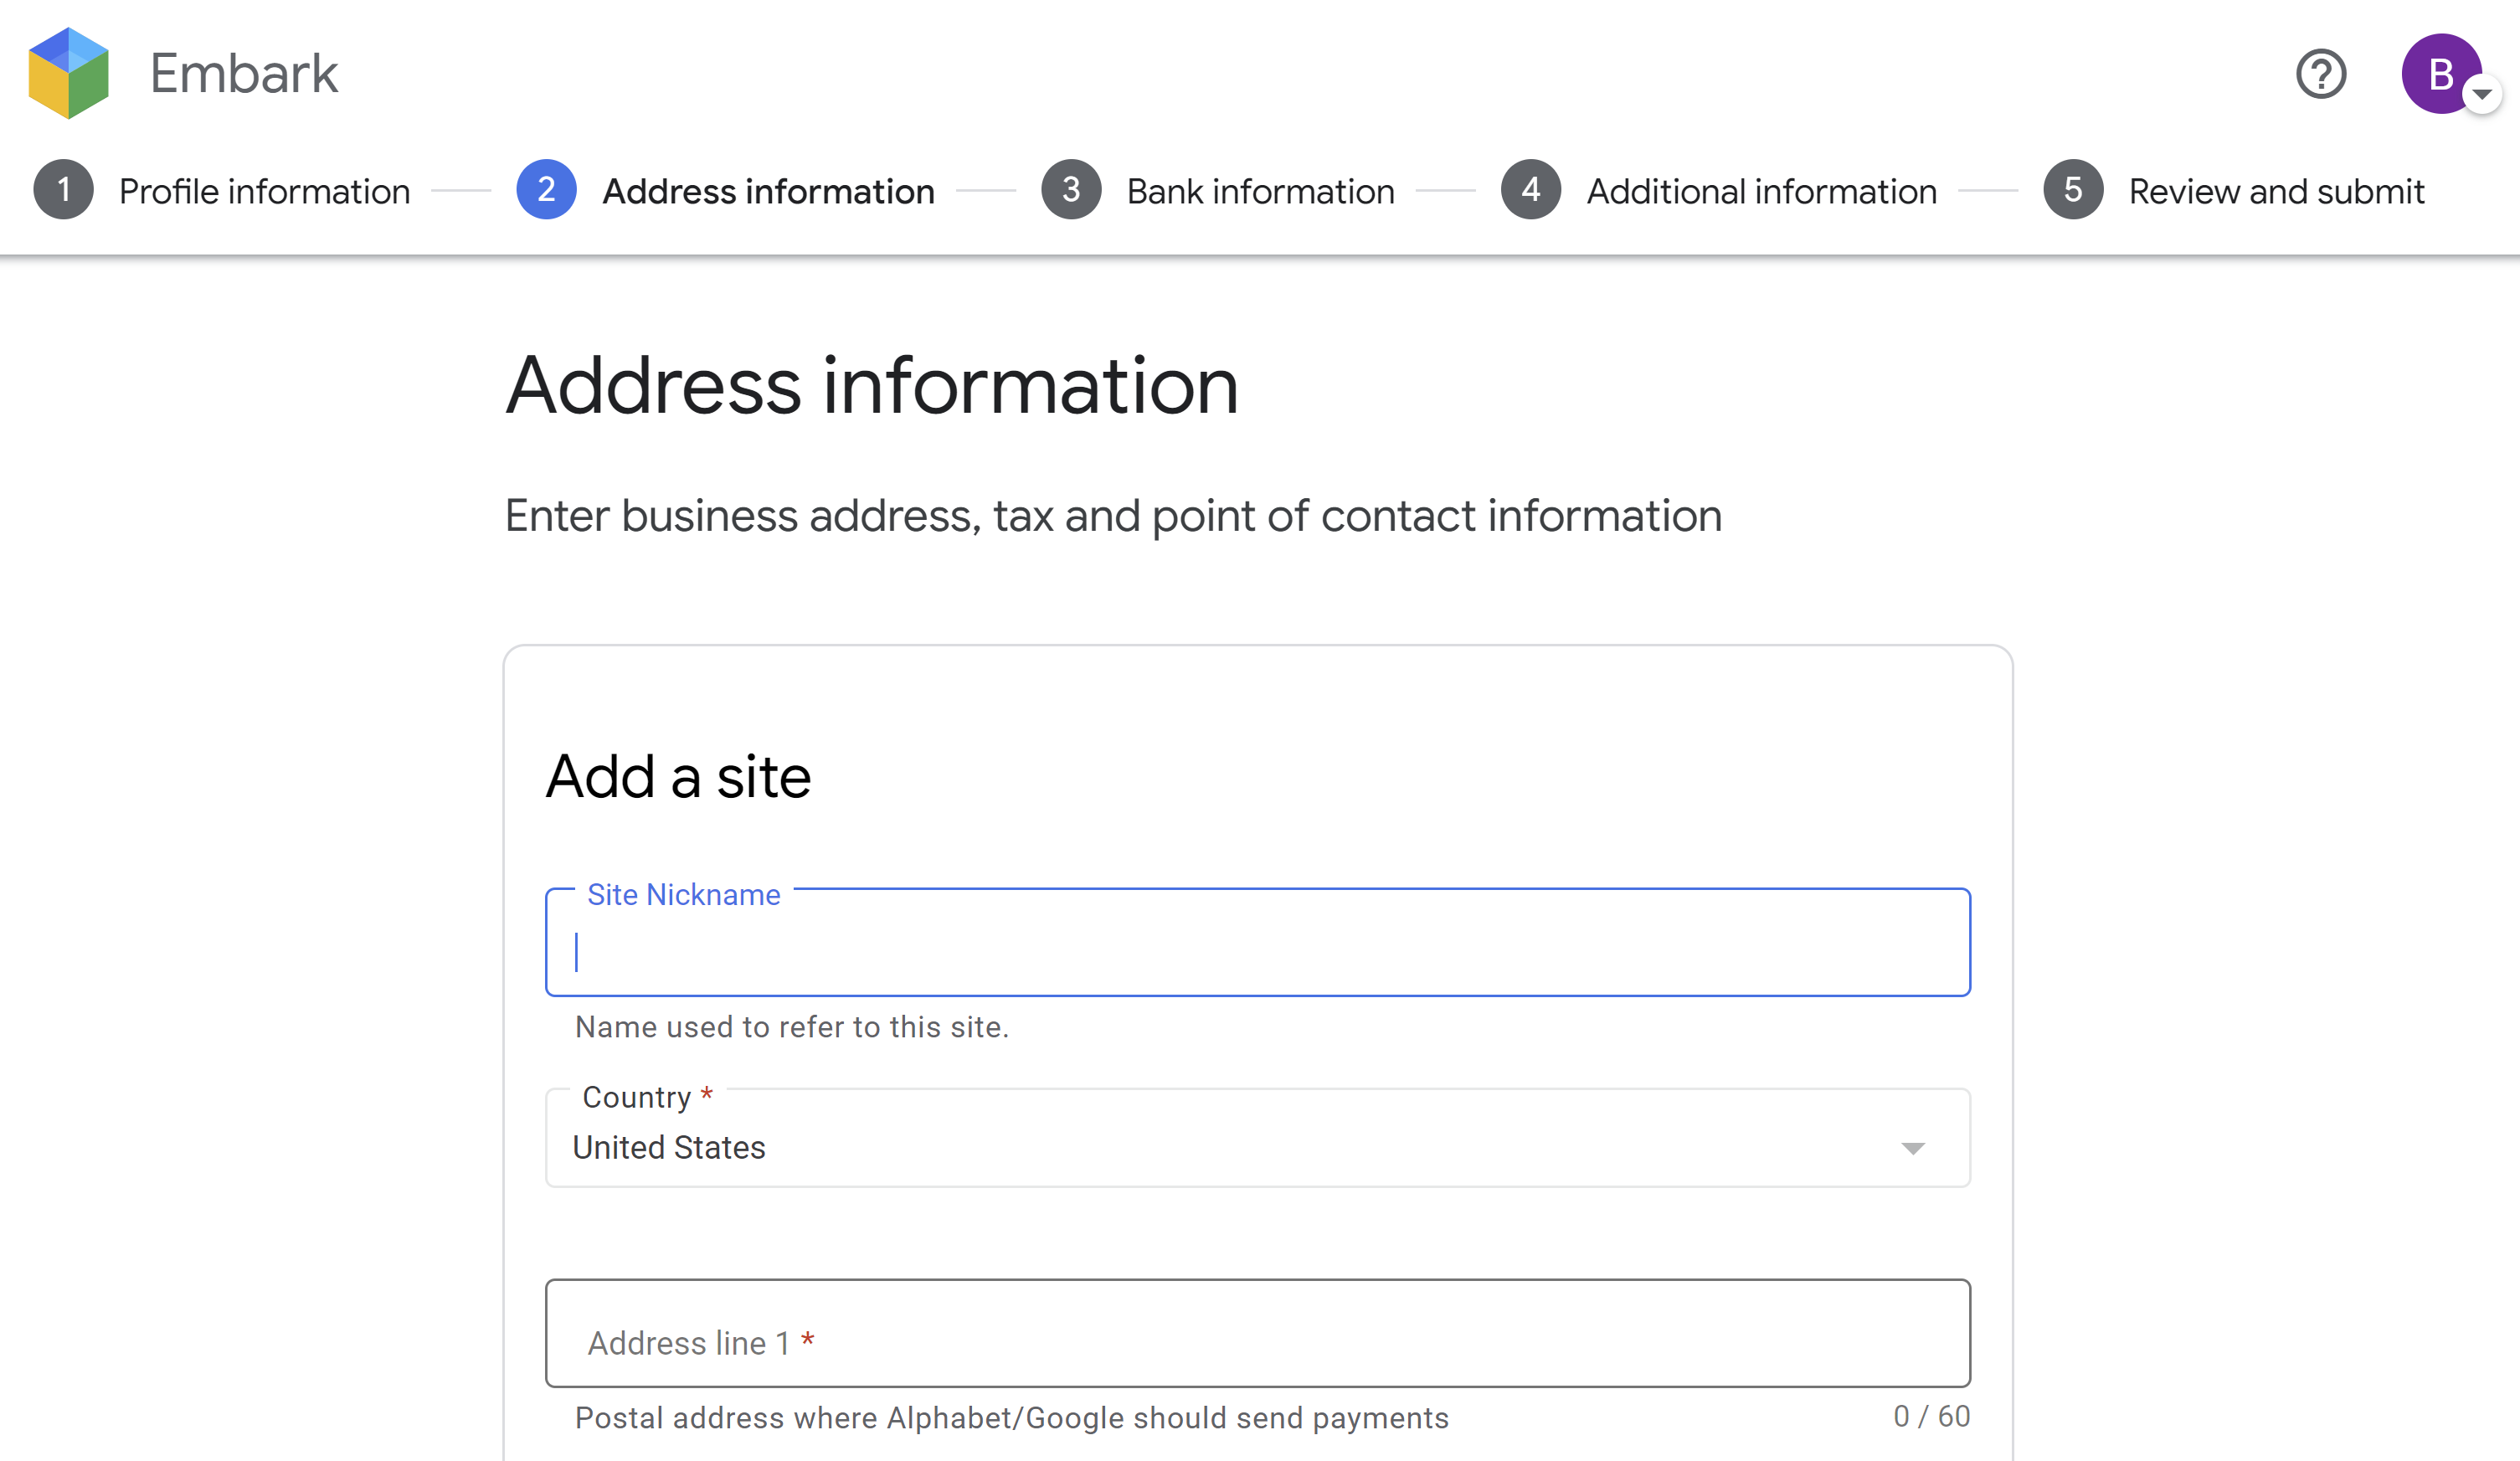2520x1461 pixels.
Task: Select the step 3 number circle
Action: point(1071,190)
